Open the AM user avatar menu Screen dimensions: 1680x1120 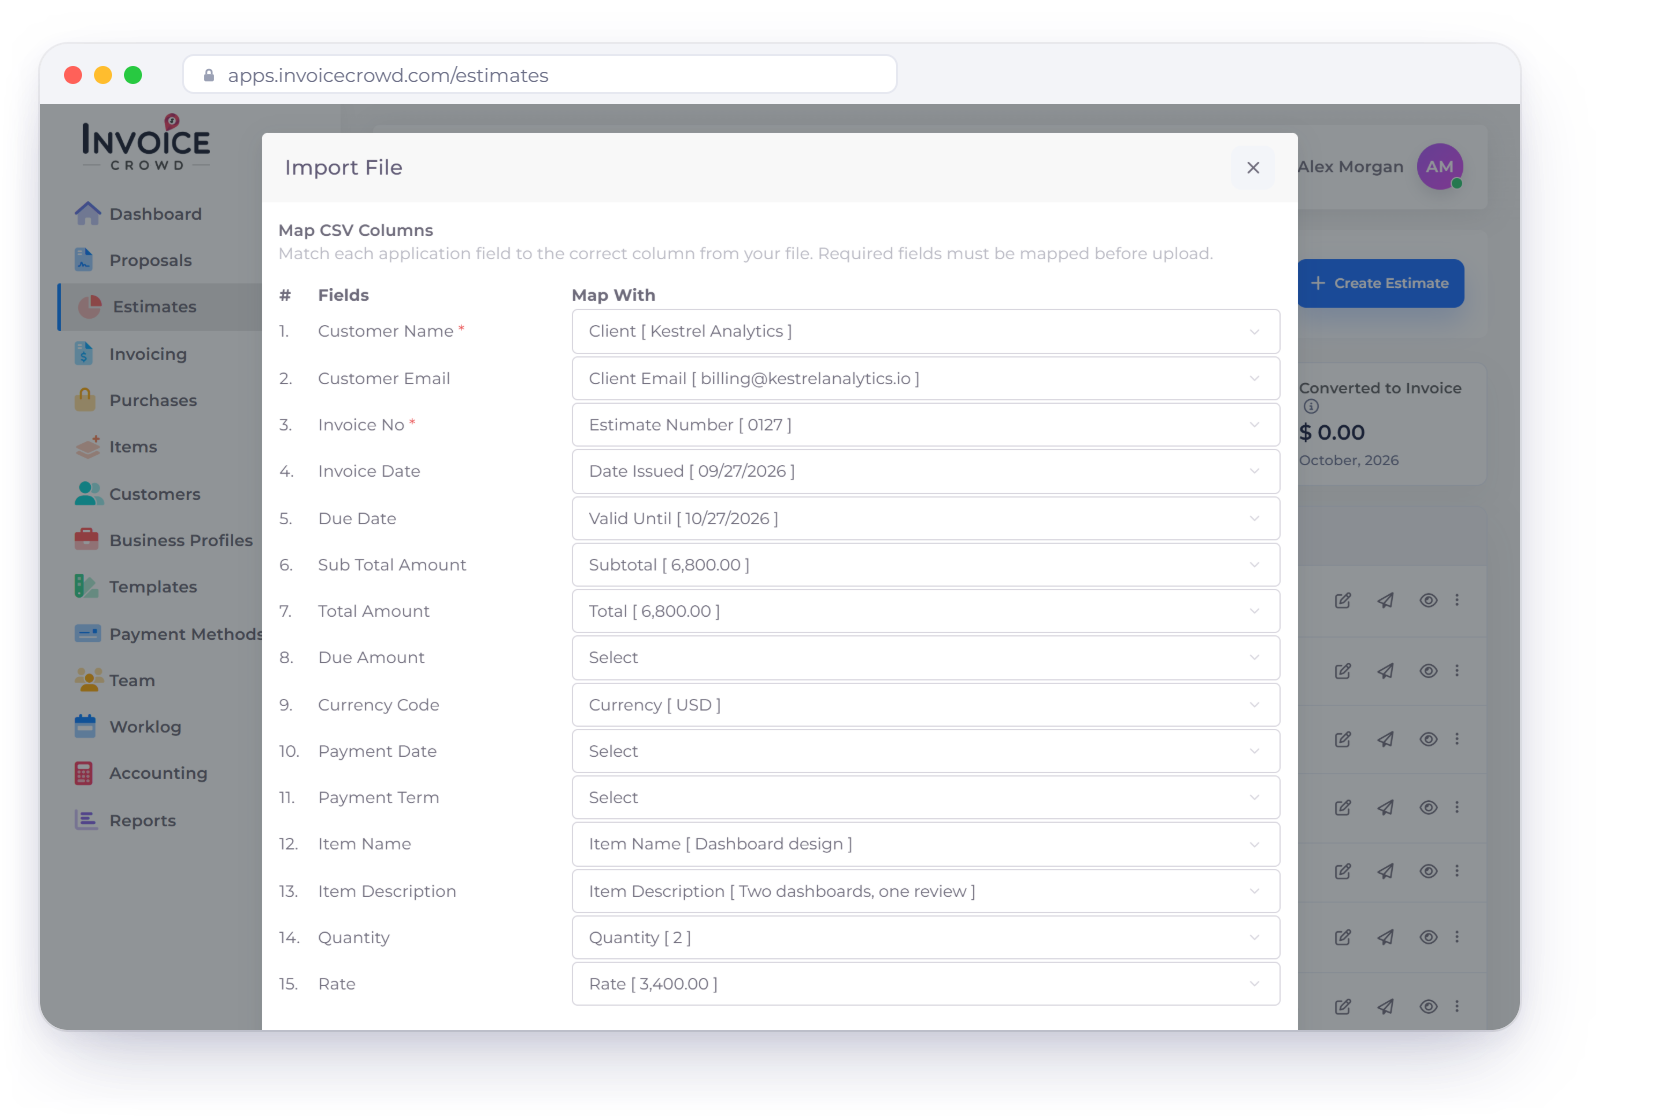[1440, 167]
